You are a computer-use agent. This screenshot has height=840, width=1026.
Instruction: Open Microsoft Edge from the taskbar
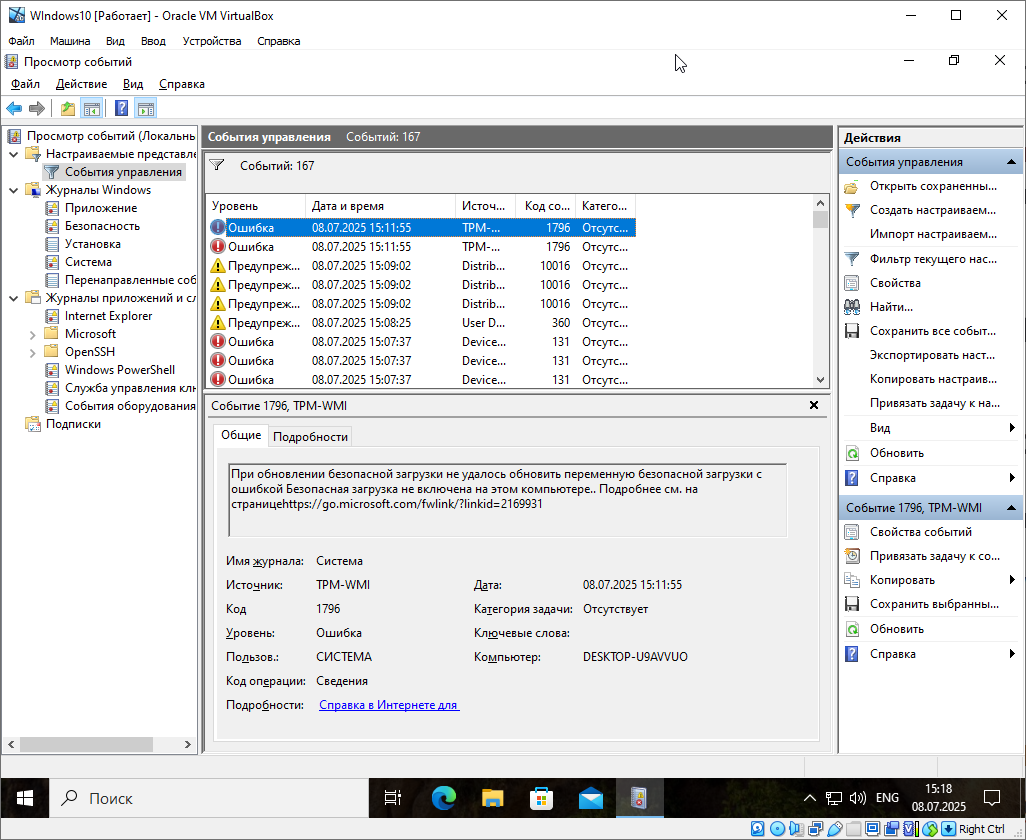(444, 798)
